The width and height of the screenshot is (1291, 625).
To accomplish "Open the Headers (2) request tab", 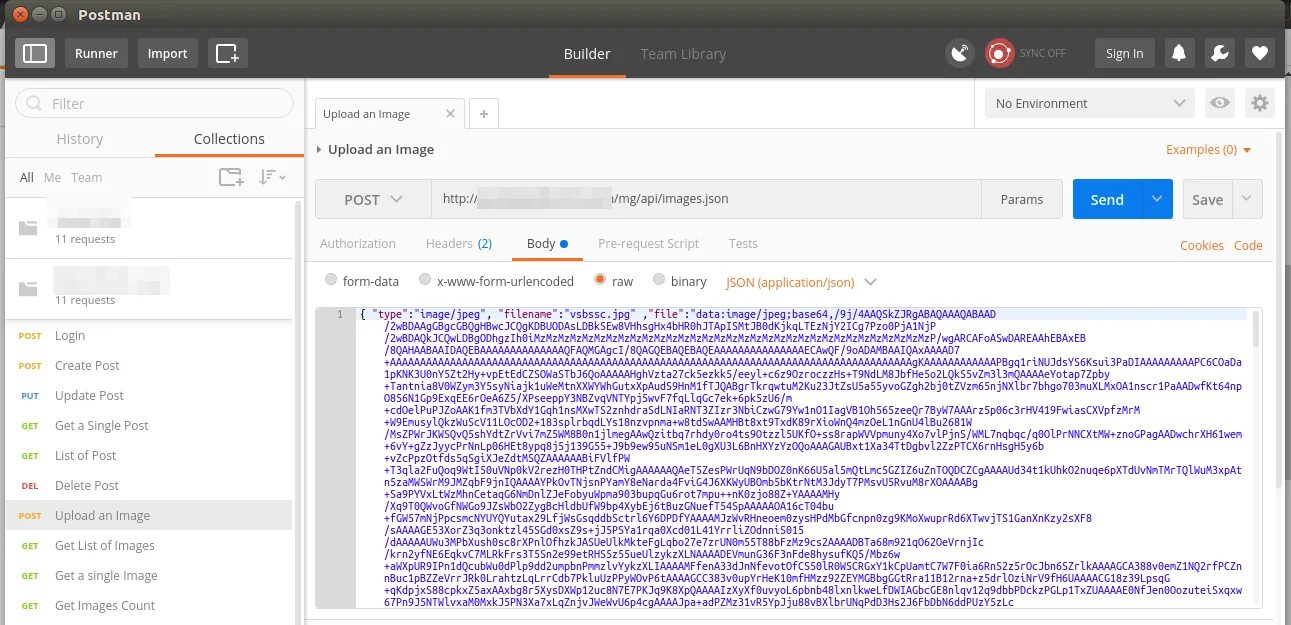I will [459, 243].
